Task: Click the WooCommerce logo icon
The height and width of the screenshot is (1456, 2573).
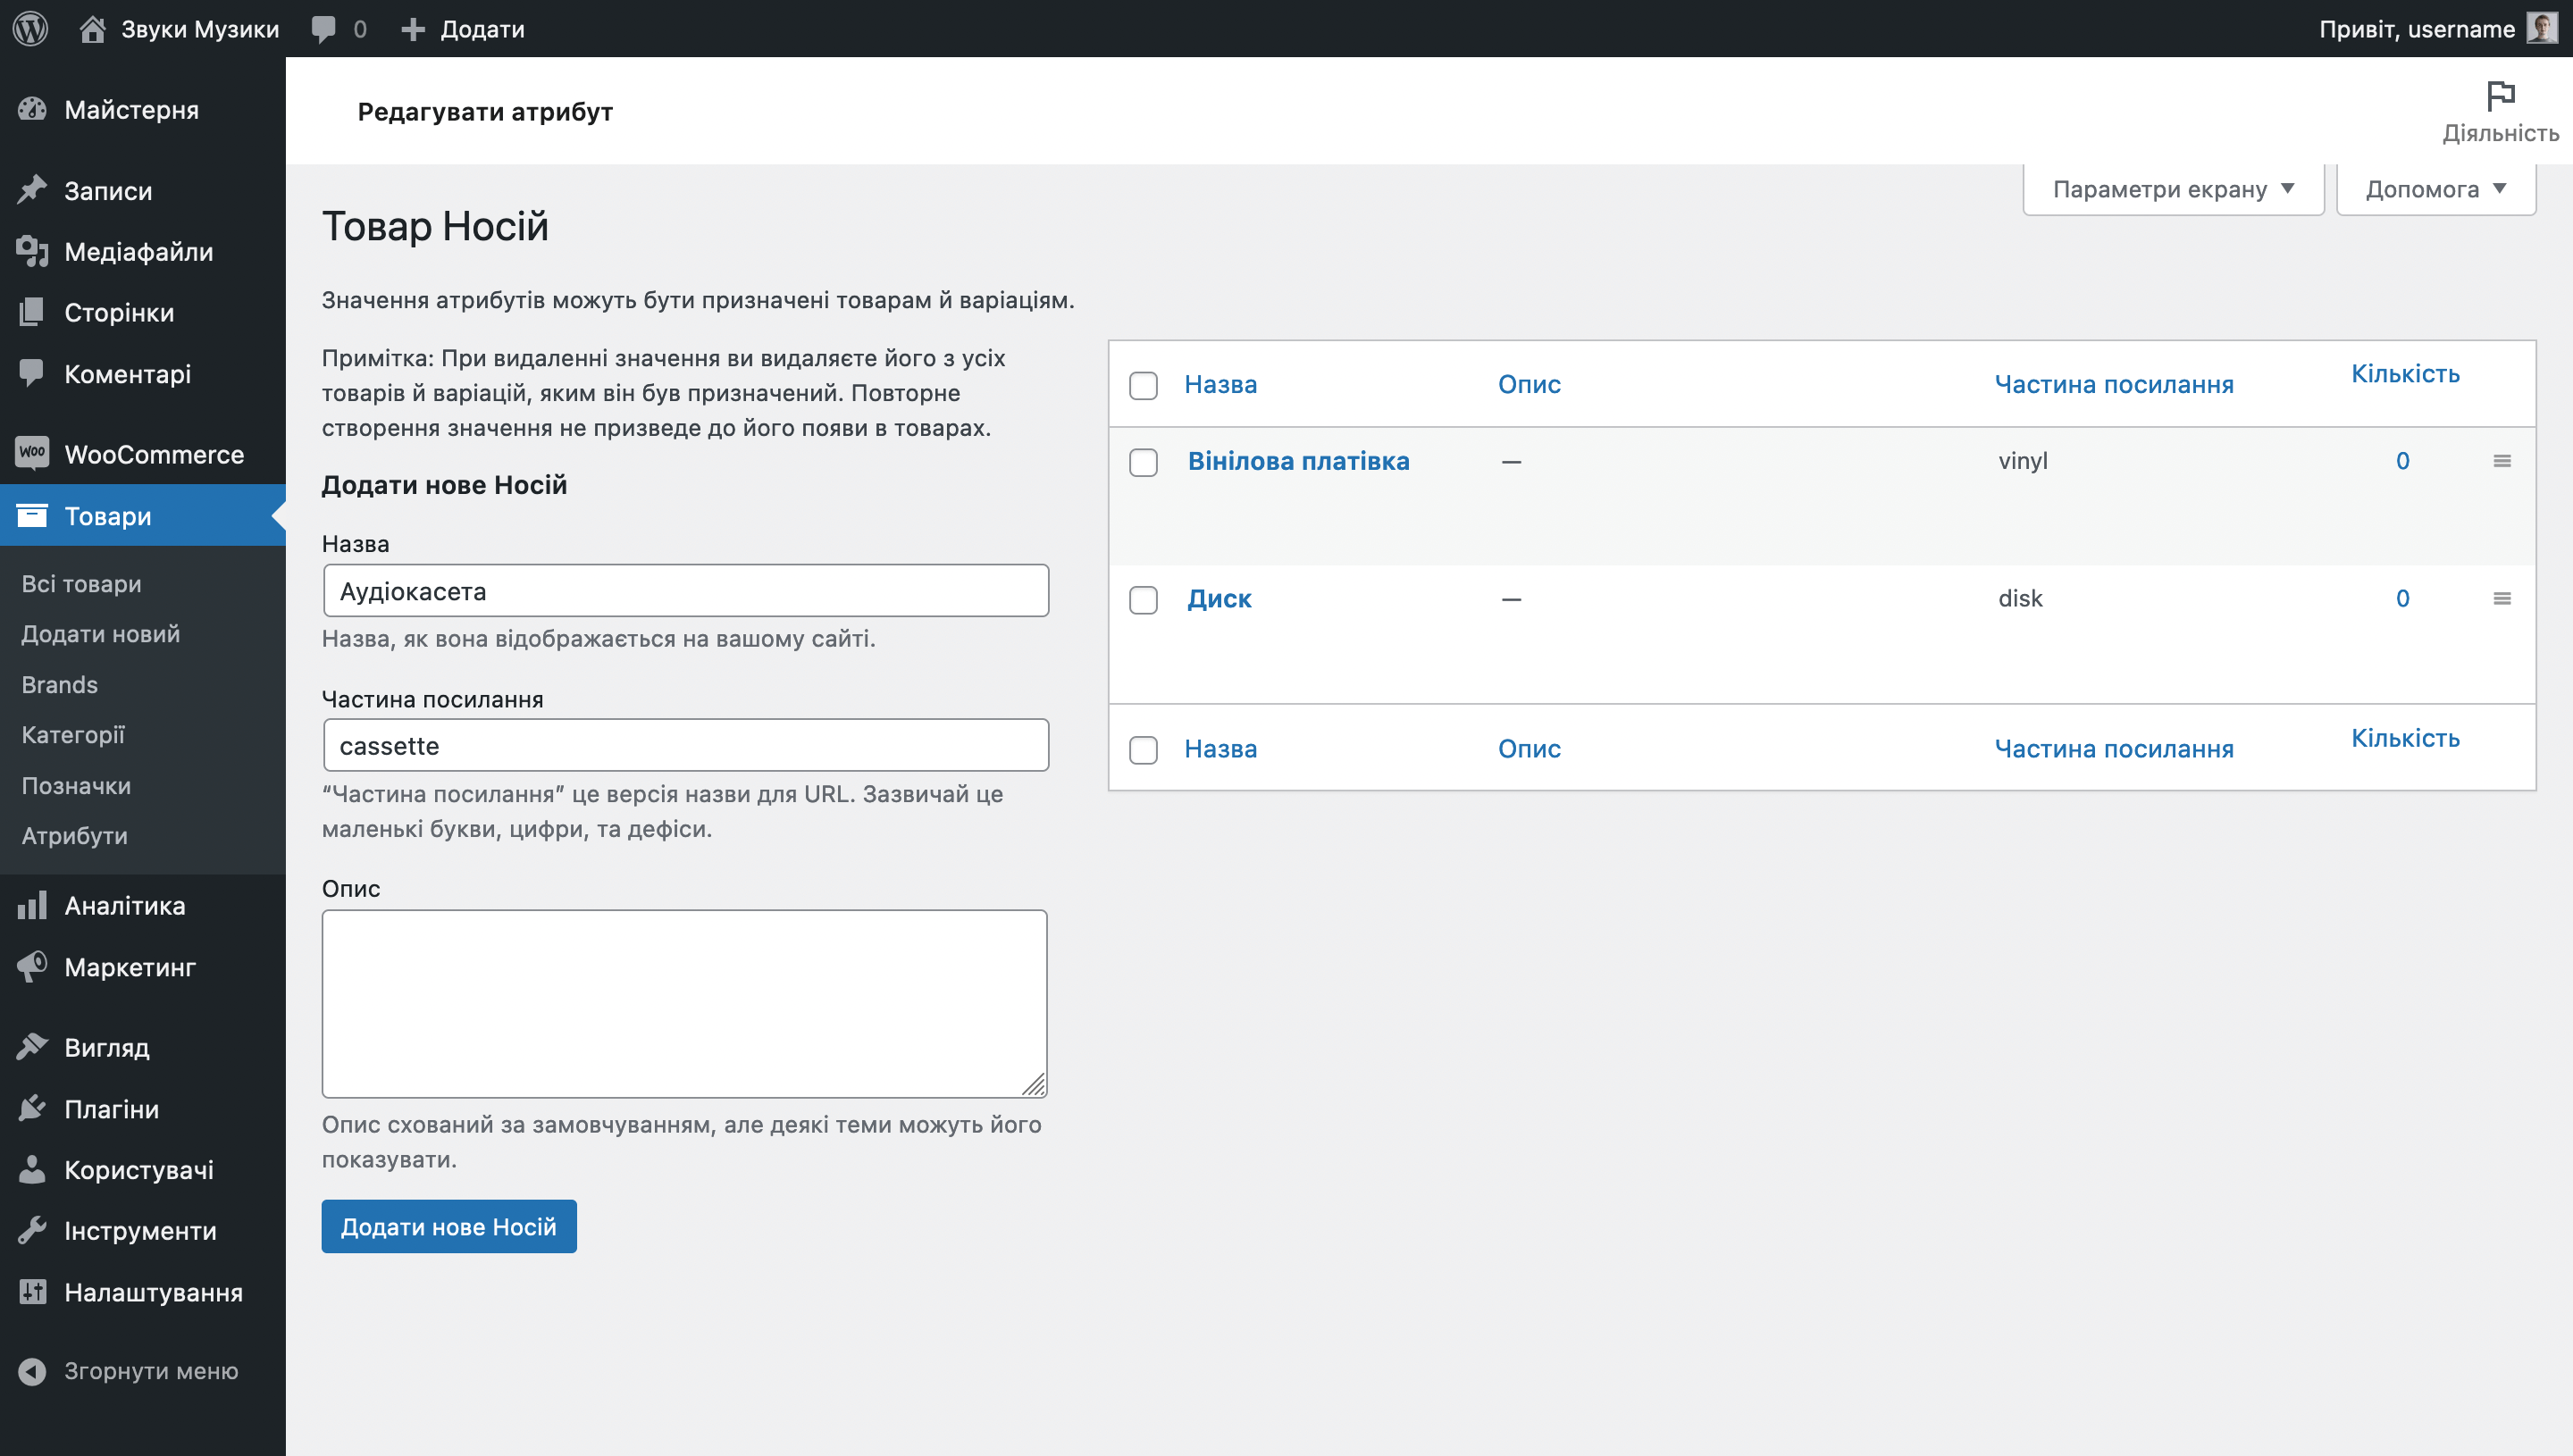Action: coord(32,453)
